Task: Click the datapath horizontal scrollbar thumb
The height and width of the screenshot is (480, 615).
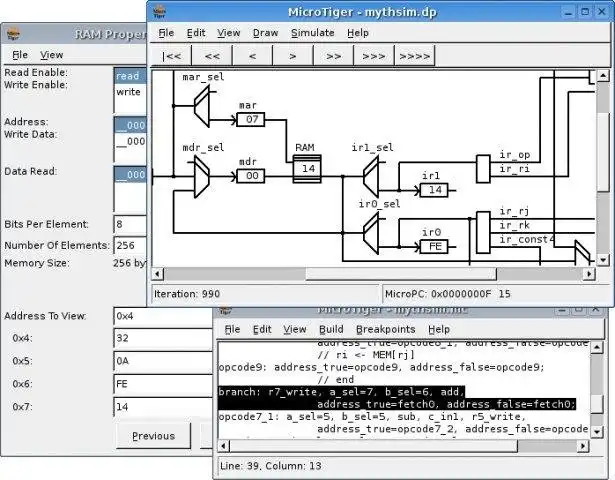Action: 401,273
